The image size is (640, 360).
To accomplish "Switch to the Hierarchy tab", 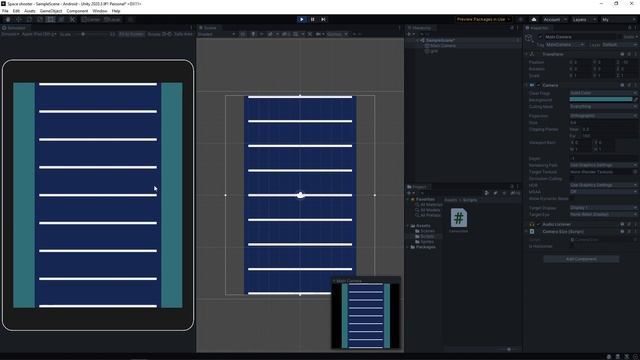I will pyautogui.click(x=420, y=28).
